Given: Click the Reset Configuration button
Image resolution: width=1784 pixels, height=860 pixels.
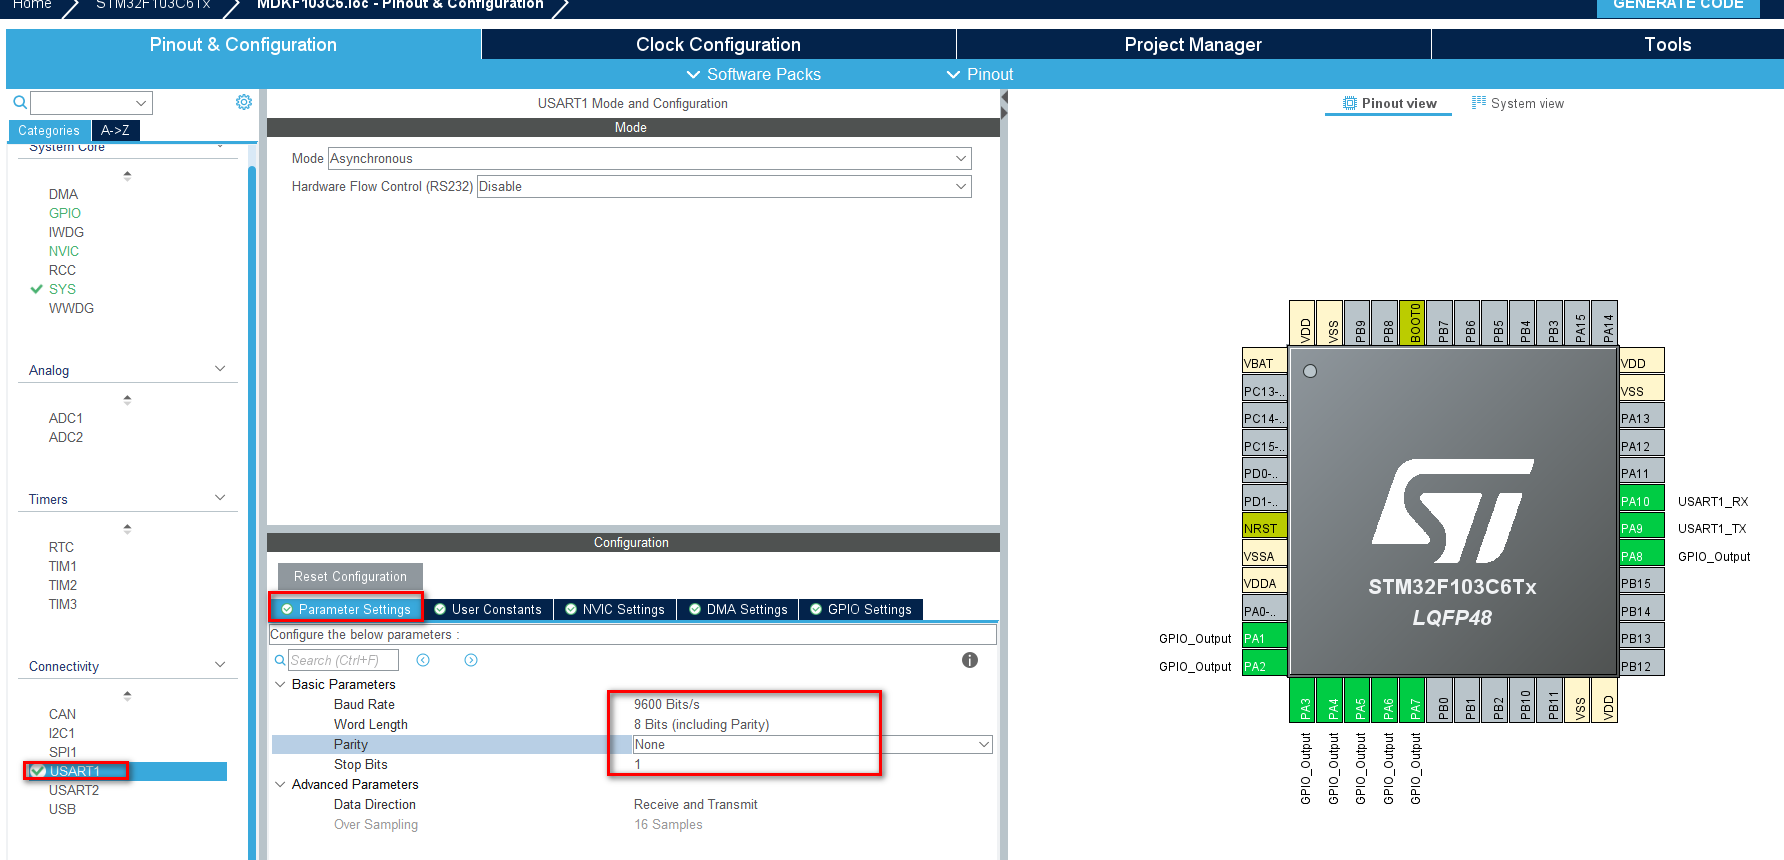Looking at the screenshot, I should 350,576.
